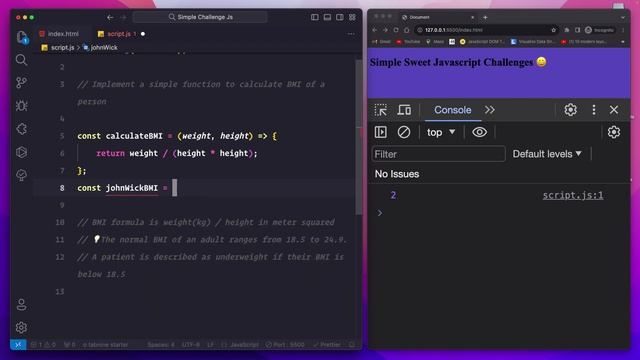Open the Maps bookmark
This screenshot has height=360, width=640.
pos(435,42)
